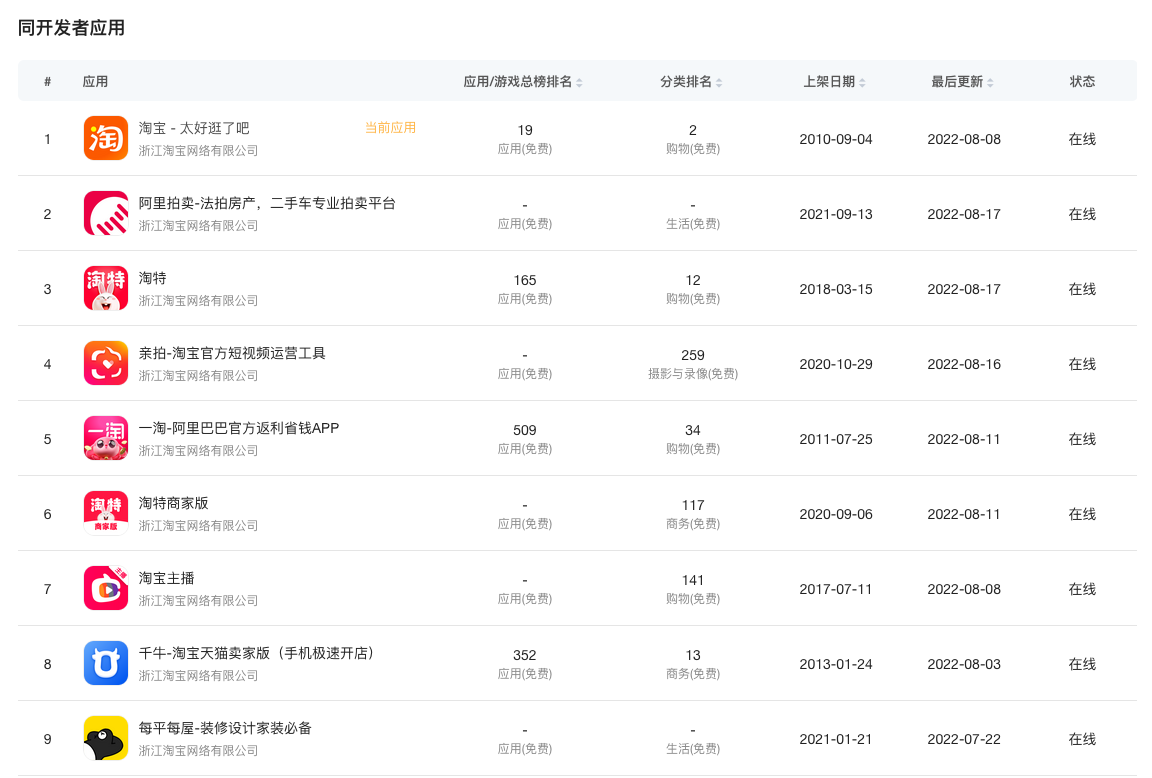Screen dimensions: 1152x778
Task: Open 阿里拍卖-法拍房产 app name link
Action: pos(267,203)
